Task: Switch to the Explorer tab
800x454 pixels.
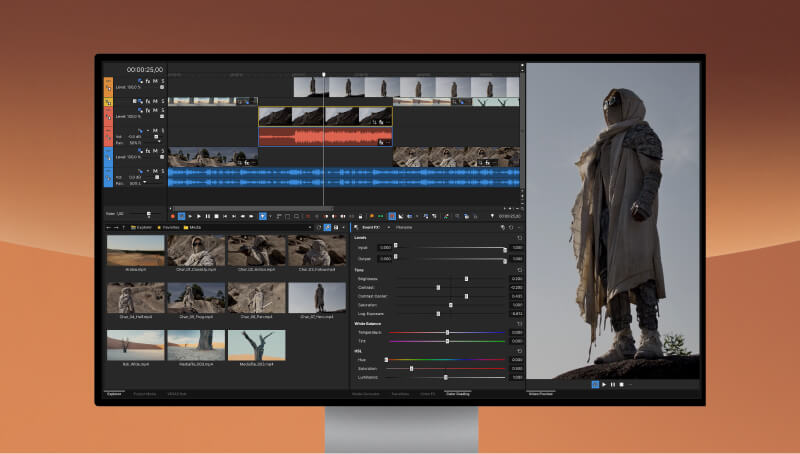Action: tap(114, 394)
